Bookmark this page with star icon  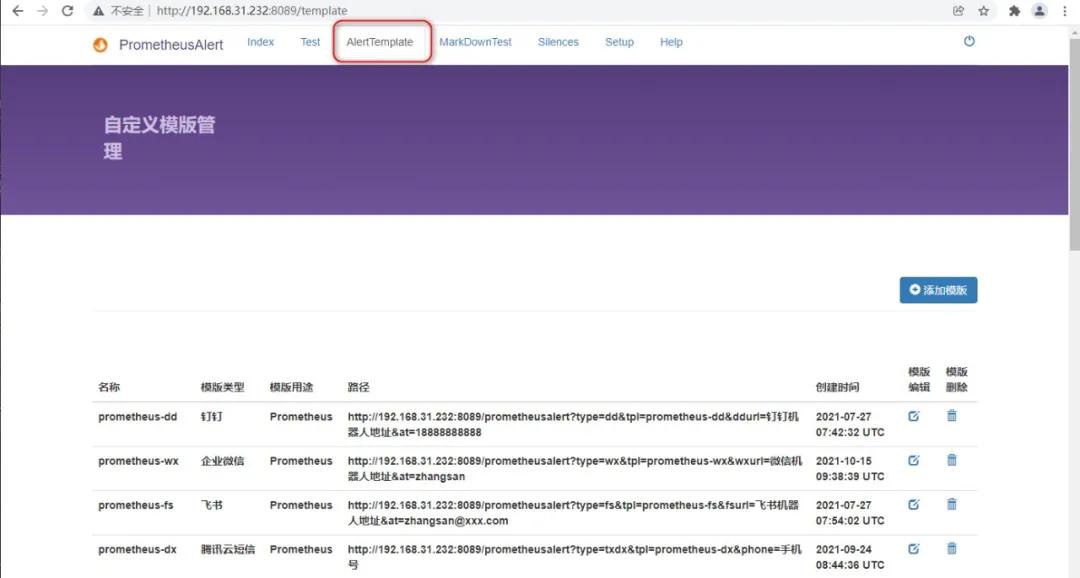tap(984, 11)
